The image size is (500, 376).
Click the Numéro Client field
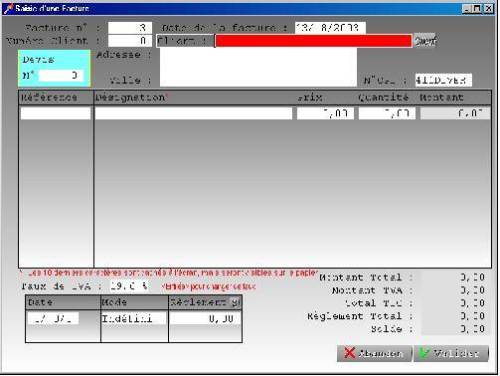click(x=130, y=41)
